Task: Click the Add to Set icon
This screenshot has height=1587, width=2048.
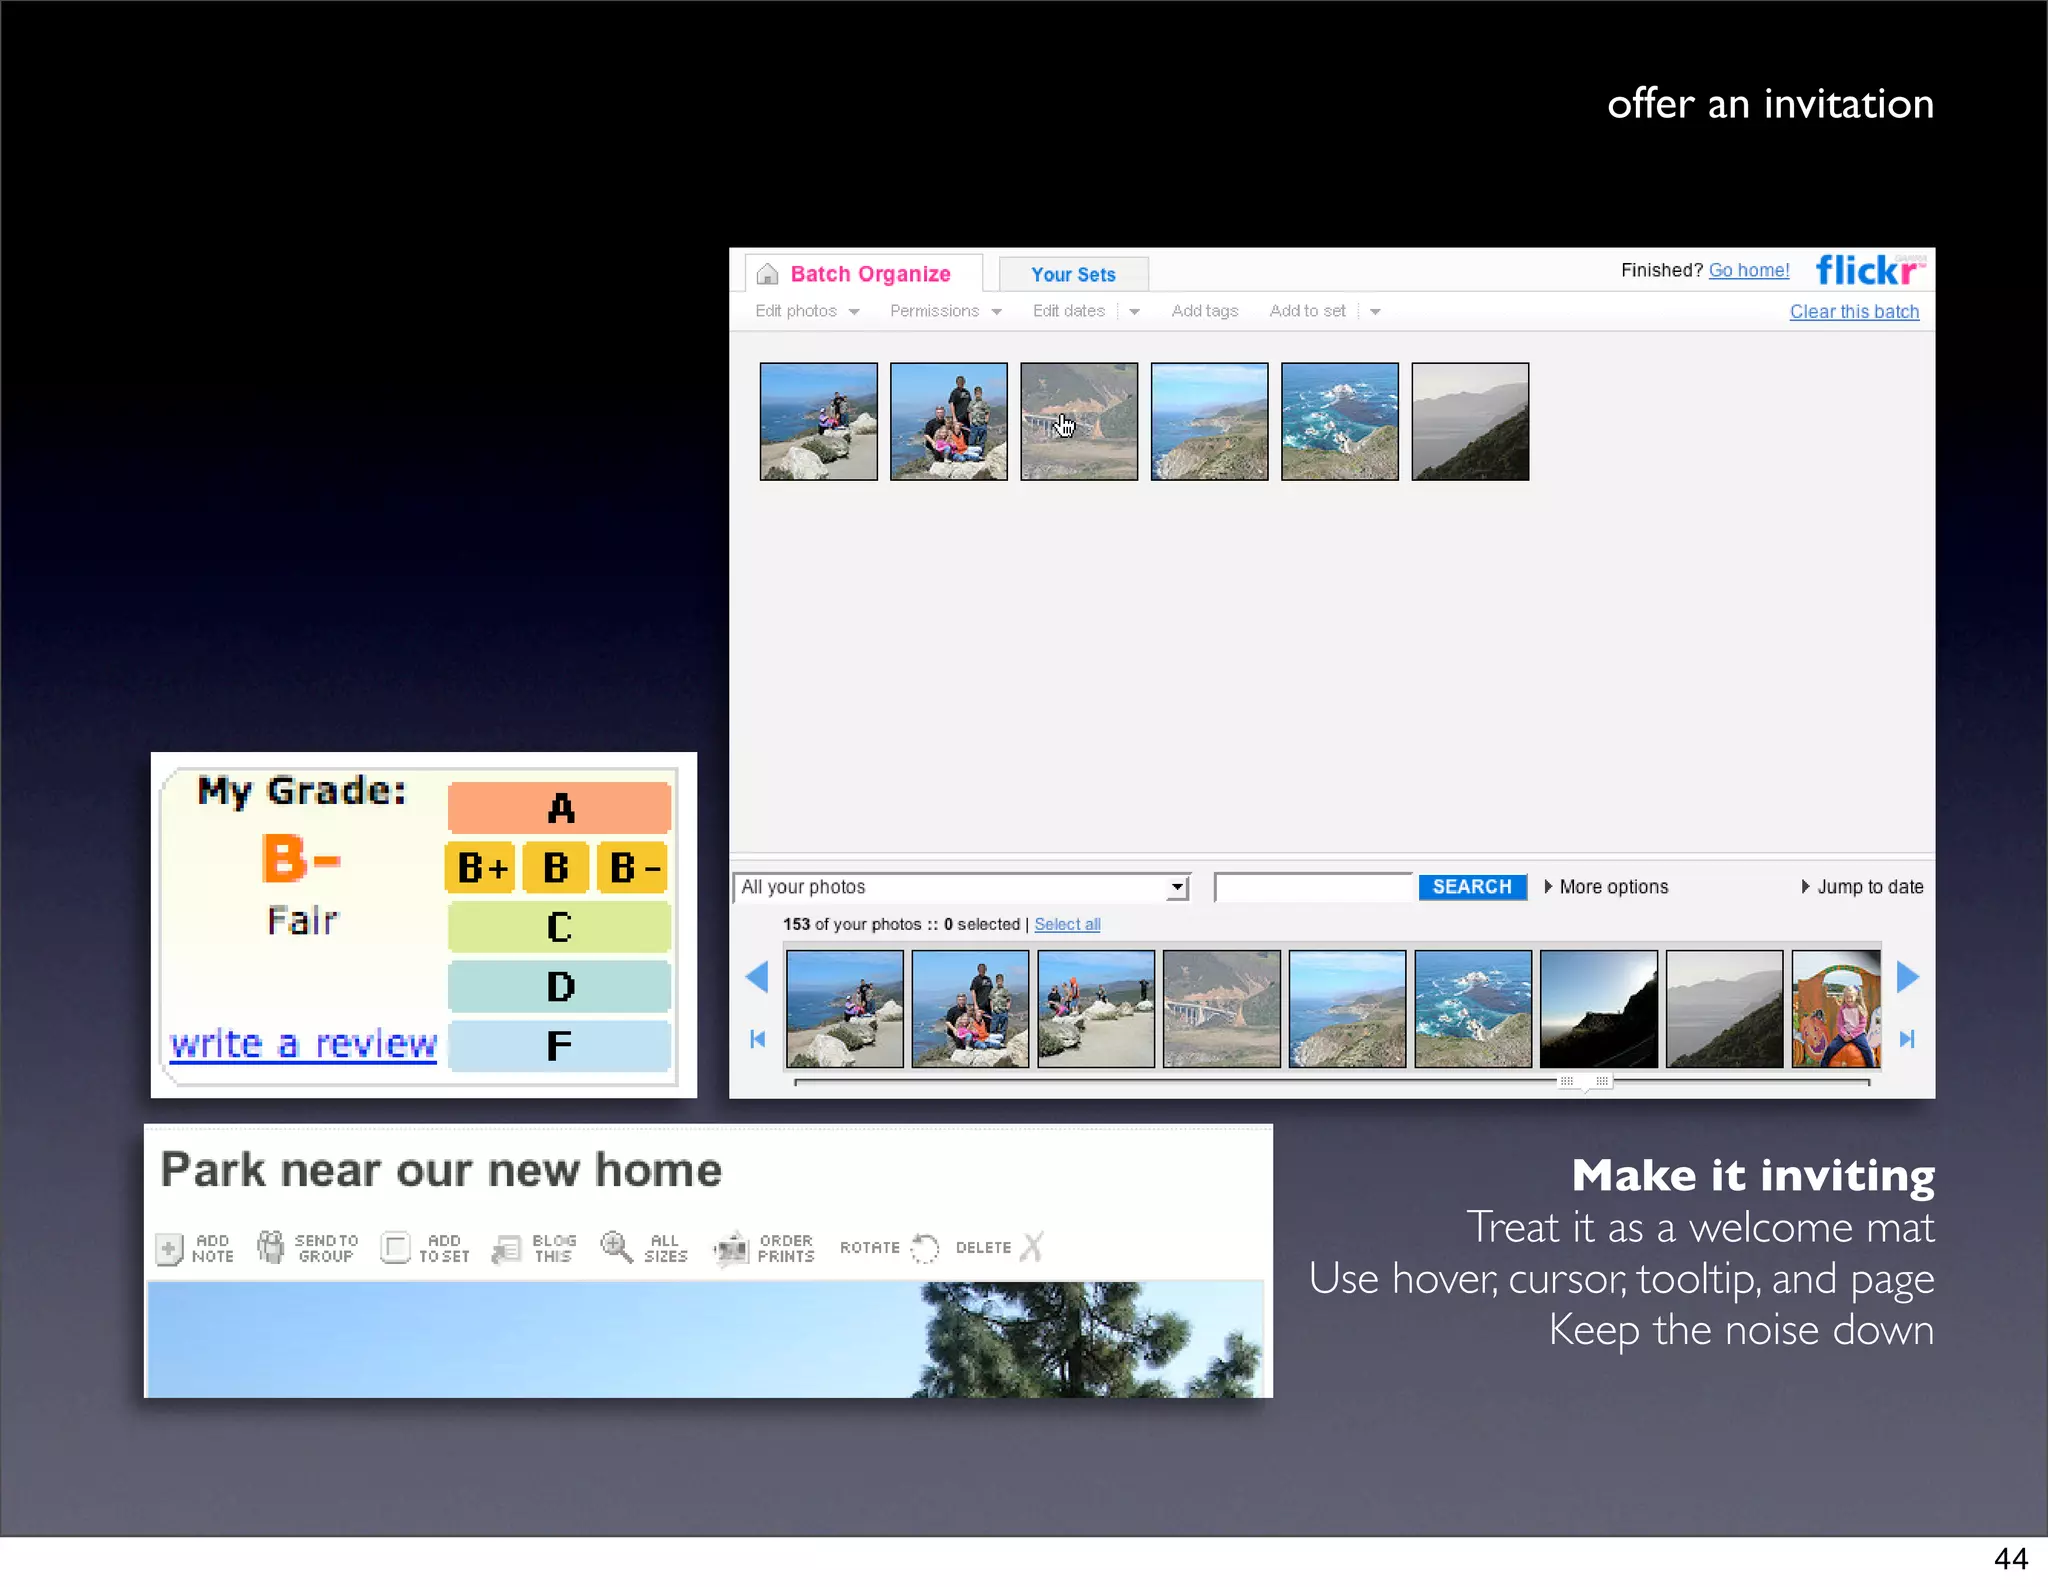Action: point(396,1247)
